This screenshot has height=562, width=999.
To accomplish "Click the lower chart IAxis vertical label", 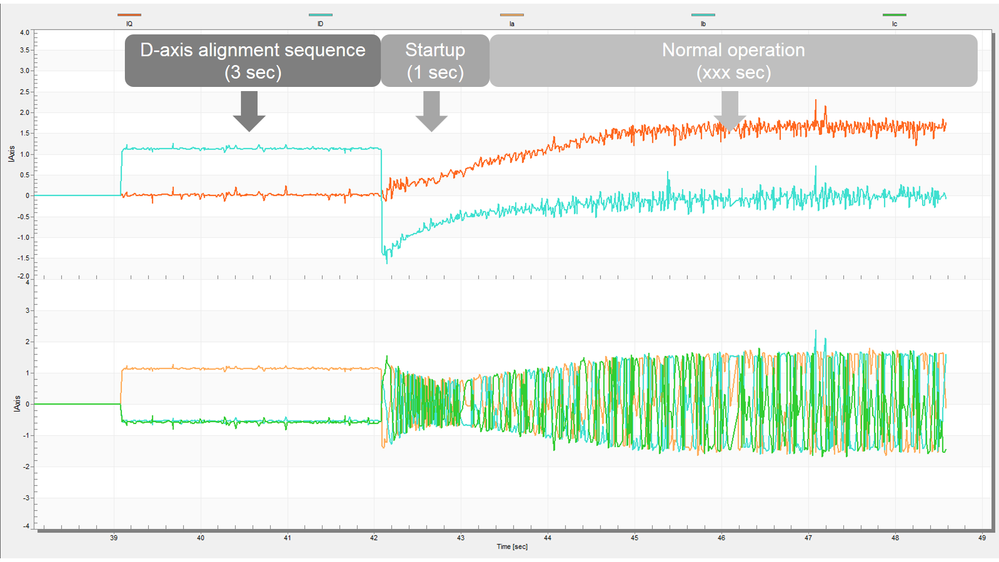I will click(17, 403).
